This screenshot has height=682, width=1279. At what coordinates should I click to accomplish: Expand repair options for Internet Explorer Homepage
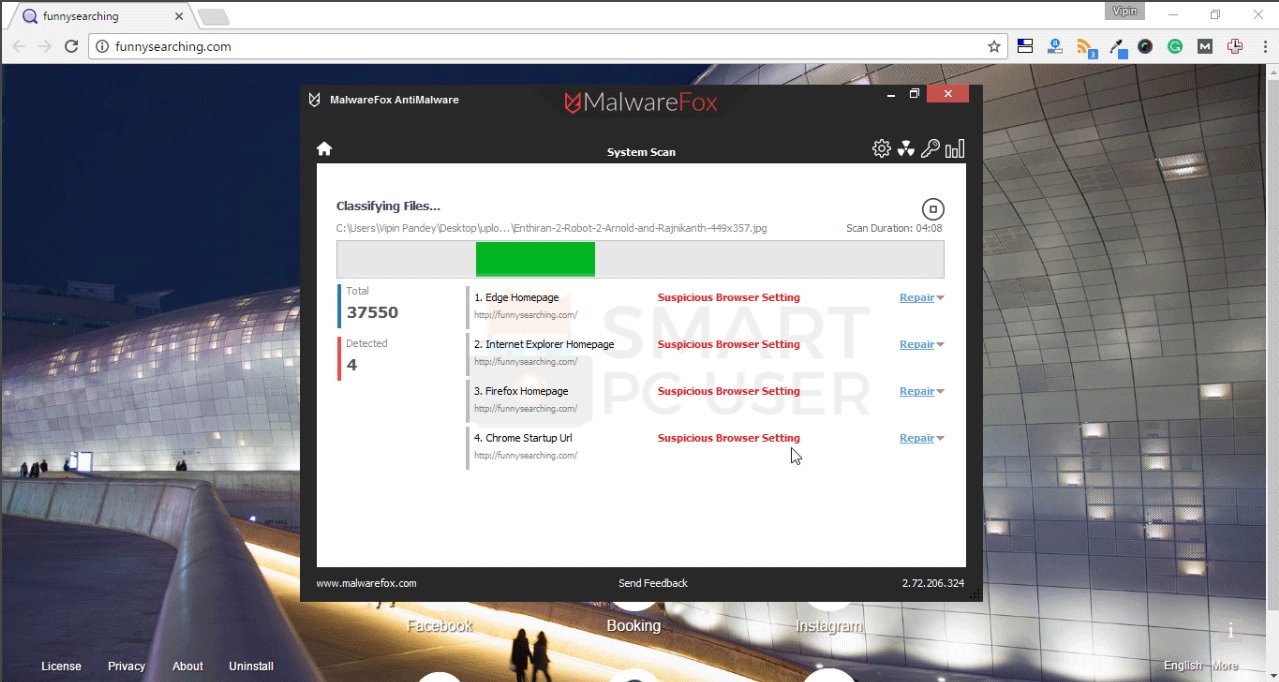[941, 345]
